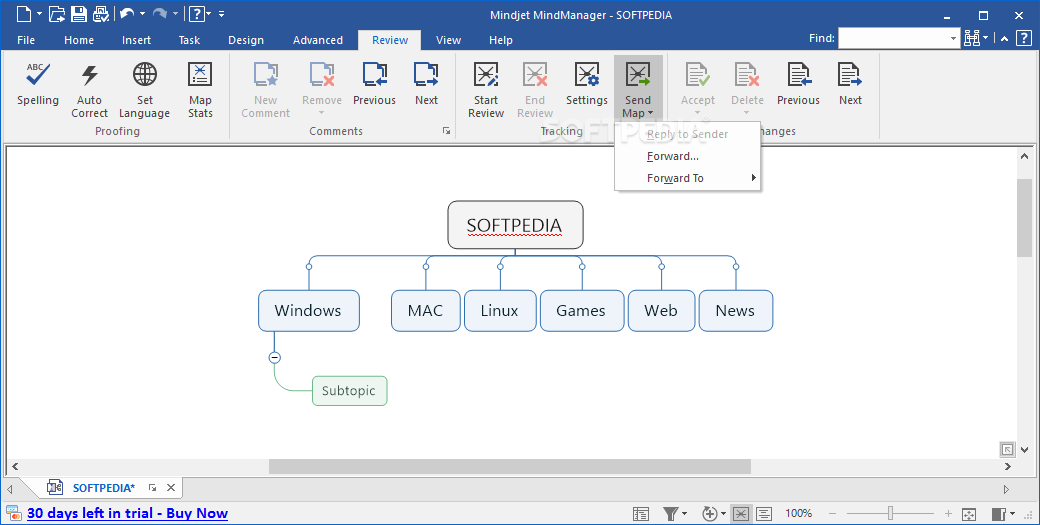1040x525 pixels.
Task: Switch to the Advanced tab
Action: pyautogui.click(x=318, y=40)
